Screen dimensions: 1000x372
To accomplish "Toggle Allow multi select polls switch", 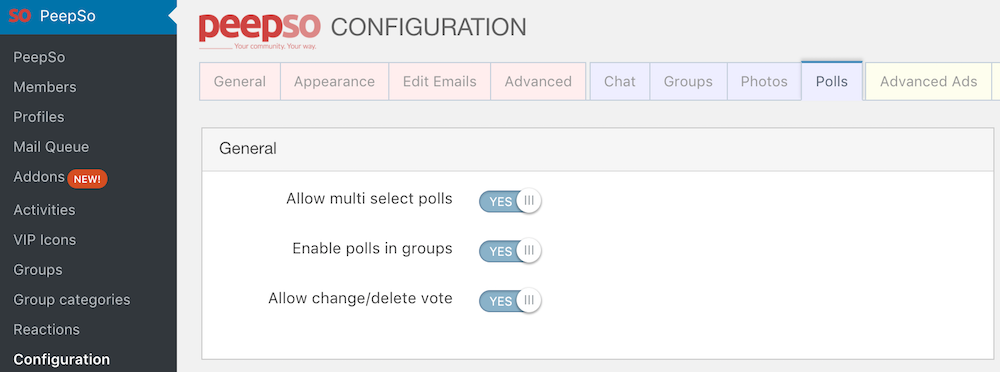I will [510, 201].
